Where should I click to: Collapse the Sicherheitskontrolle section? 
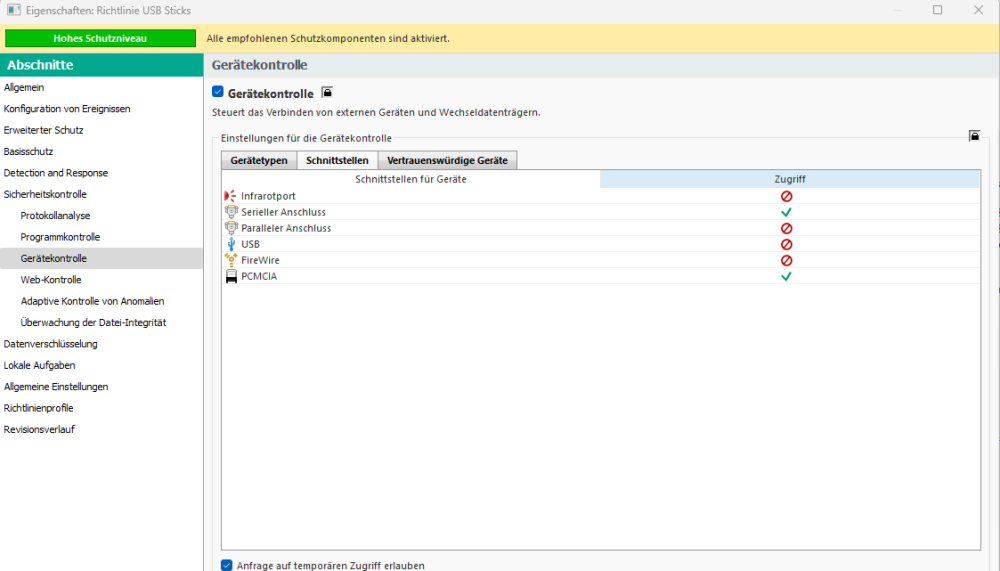point(45,195)
